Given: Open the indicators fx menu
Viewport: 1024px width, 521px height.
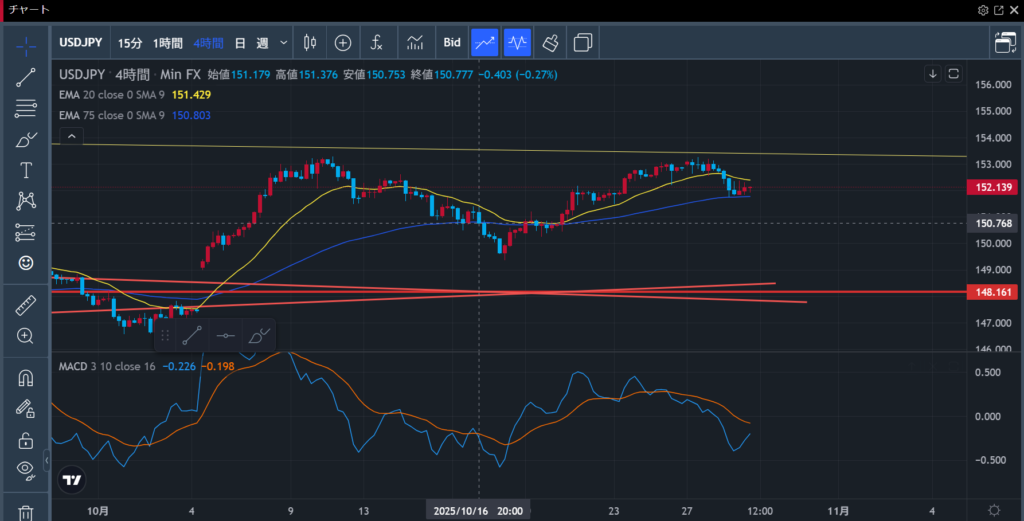Looking at the screenshot, I should (x=377, y=43).
